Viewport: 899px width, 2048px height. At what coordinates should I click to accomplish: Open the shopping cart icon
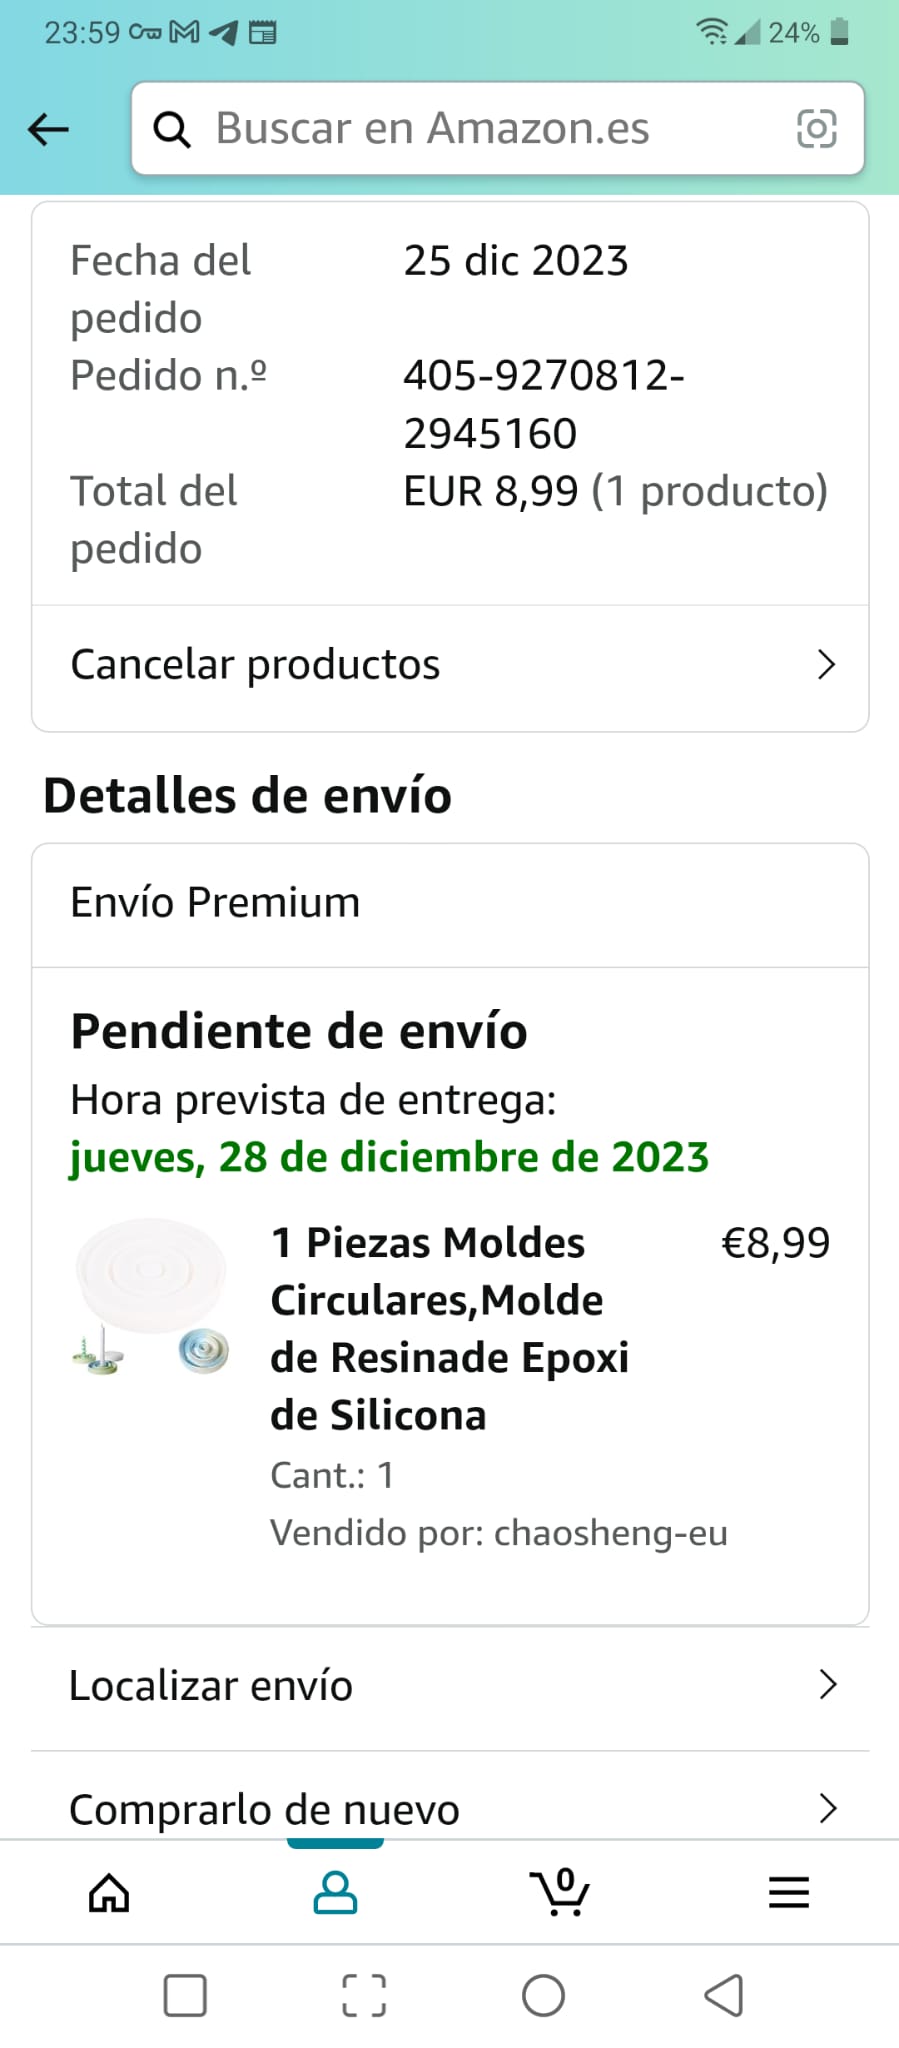560,1892
